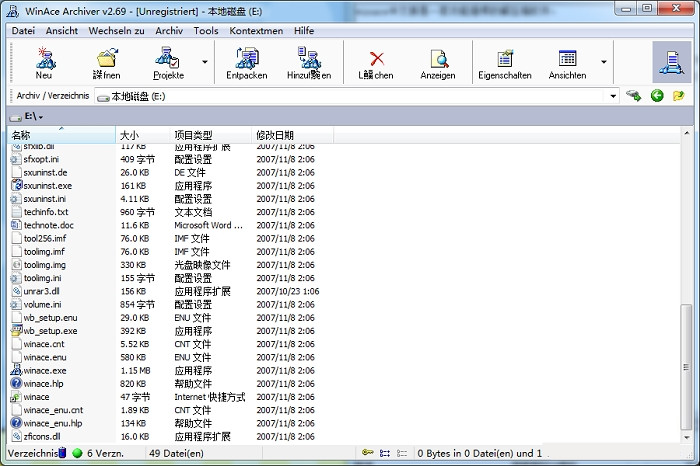Click the vertical scrollbar thumb
700x466 pixels.
686,367
